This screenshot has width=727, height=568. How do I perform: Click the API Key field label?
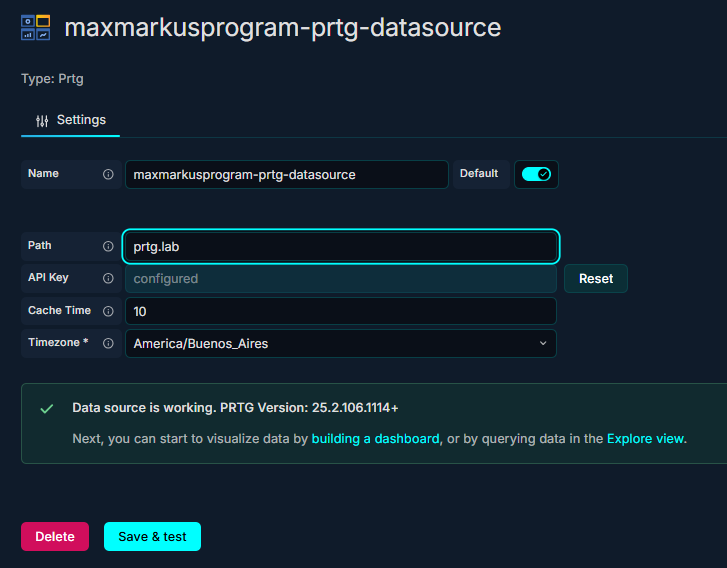pyautogui.click(x=48, y=278)
